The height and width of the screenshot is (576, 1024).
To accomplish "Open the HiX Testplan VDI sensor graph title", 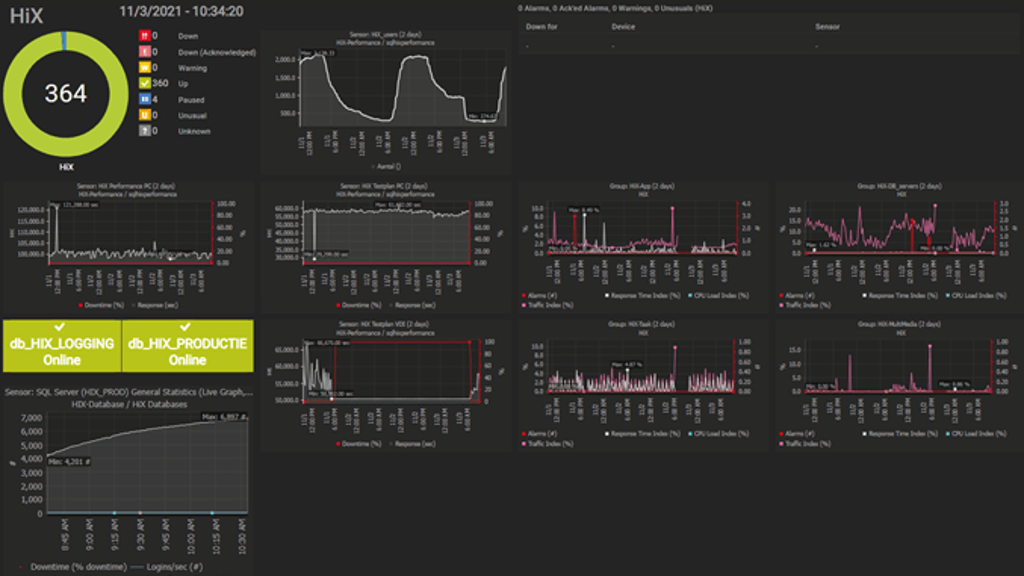I will 385,324.
